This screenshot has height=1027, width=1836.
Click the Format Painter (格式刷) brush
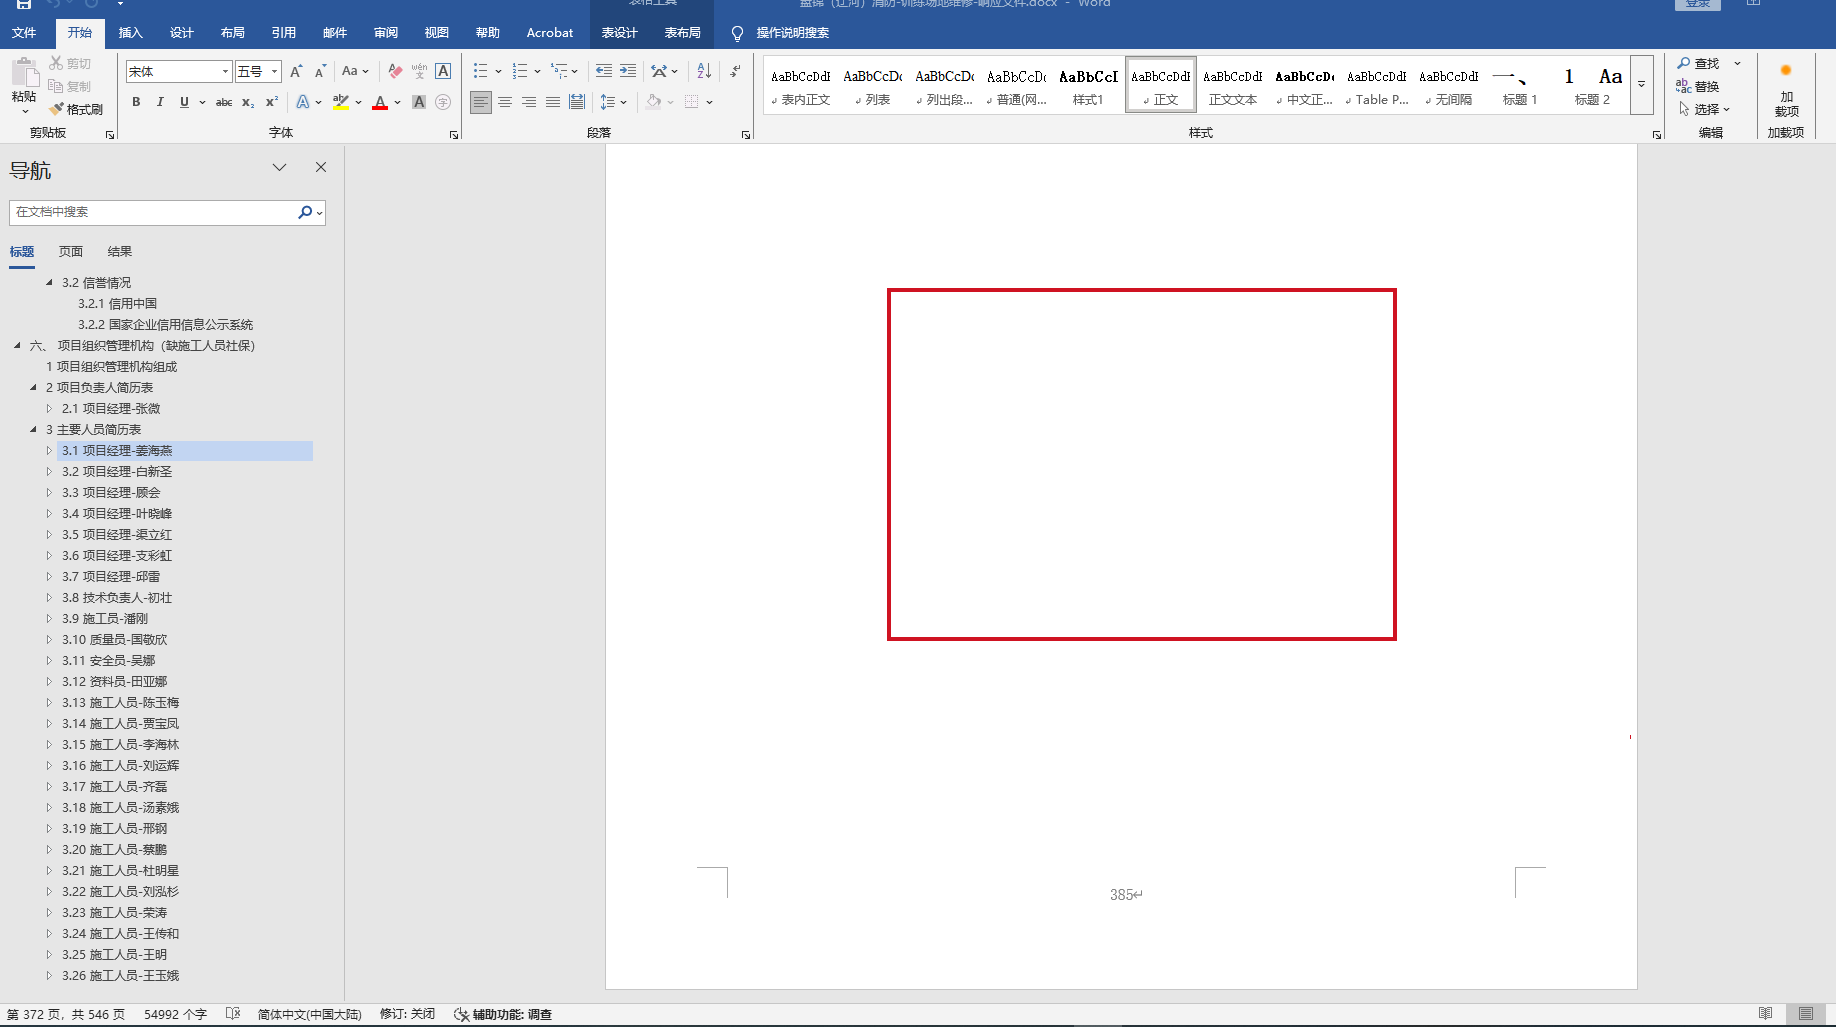click(76, 109)
